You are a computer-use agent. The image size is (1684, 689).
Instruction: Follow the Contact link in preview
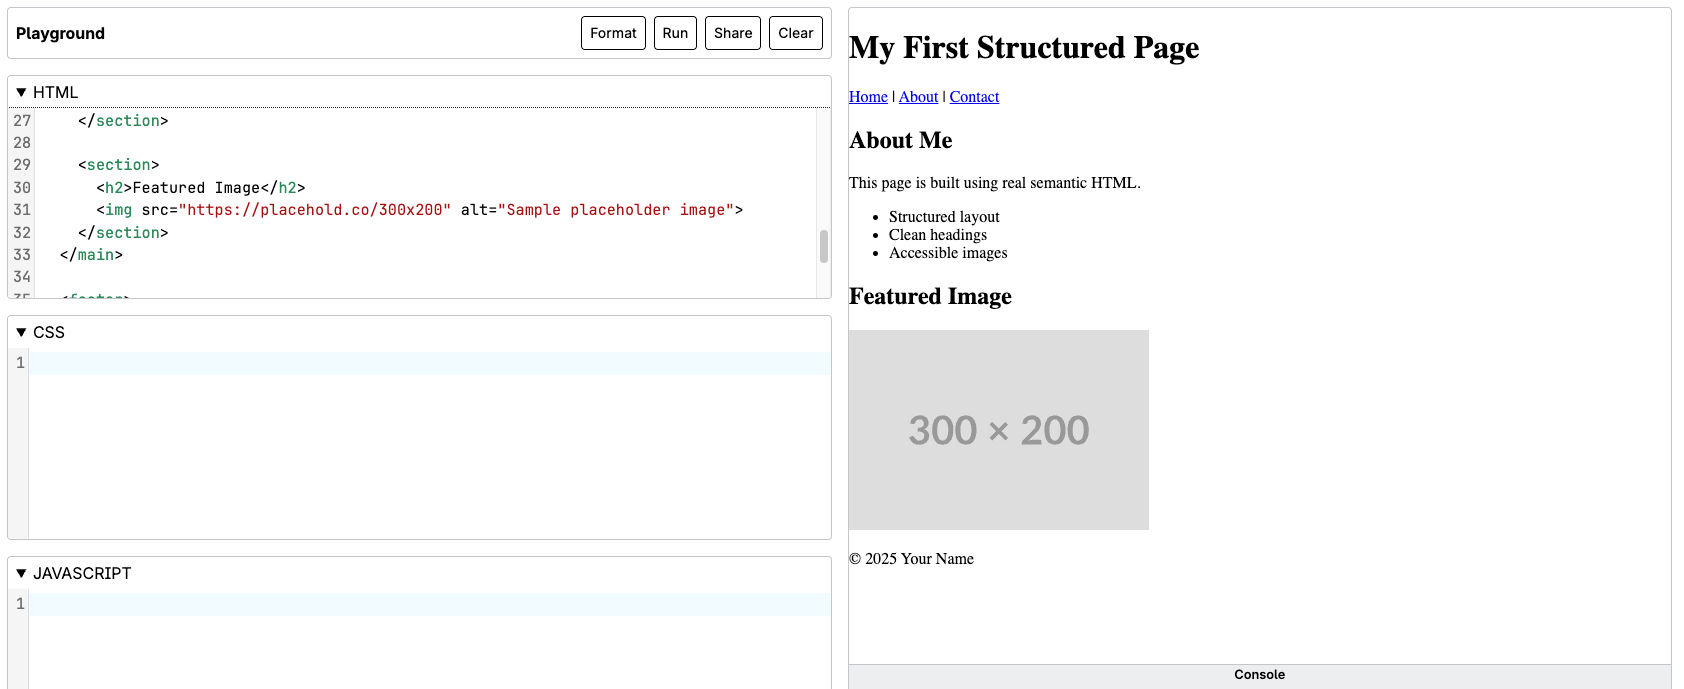[x=974, y=97]
